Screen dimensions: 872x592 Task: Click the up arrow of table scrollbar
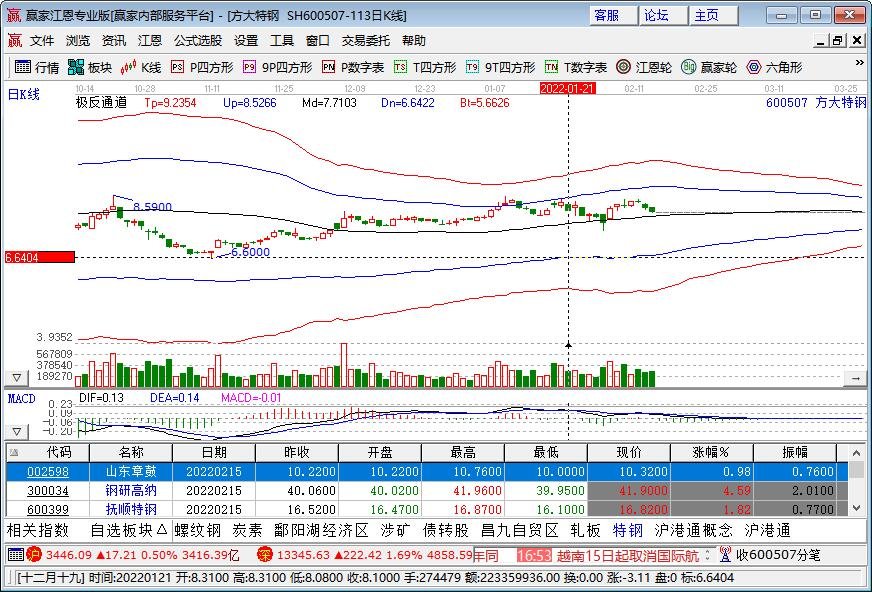(856, 452)
